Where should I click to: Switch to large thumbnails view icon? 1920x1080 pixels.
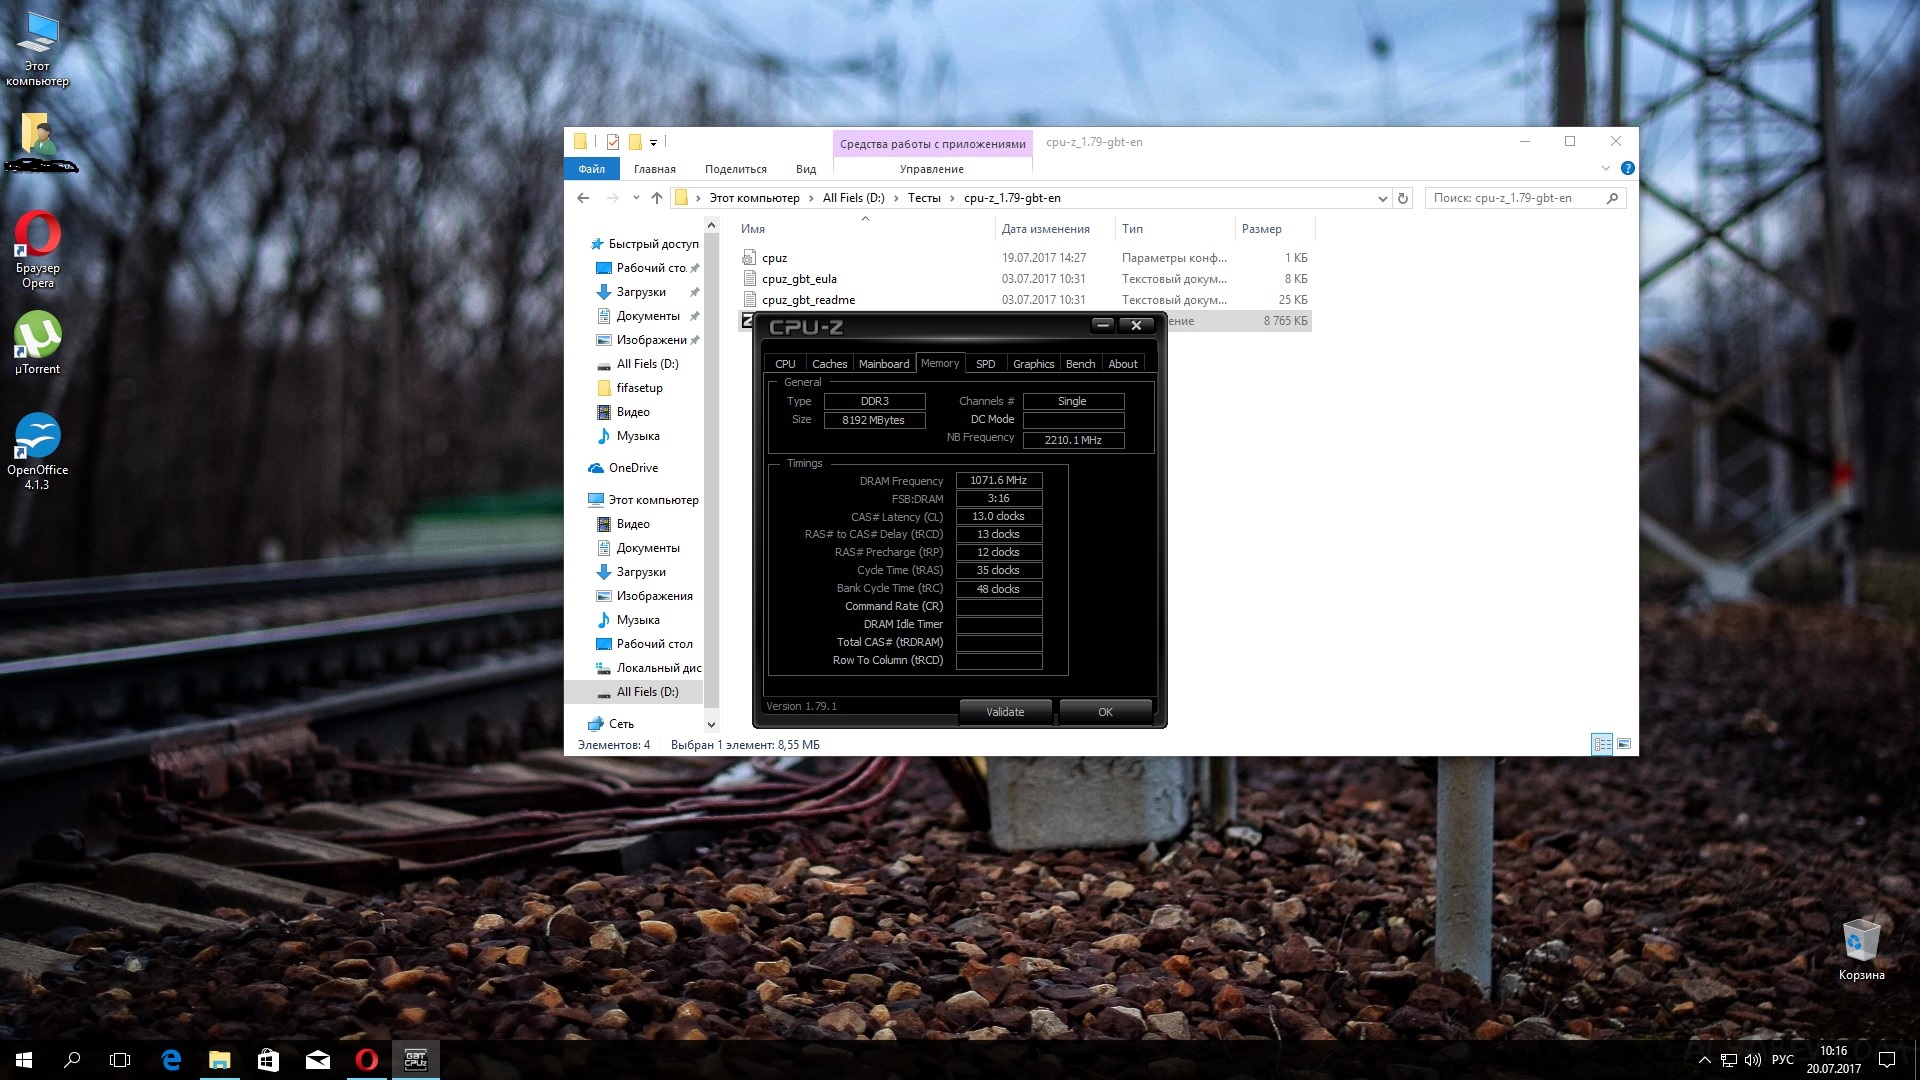point(1624,744)
